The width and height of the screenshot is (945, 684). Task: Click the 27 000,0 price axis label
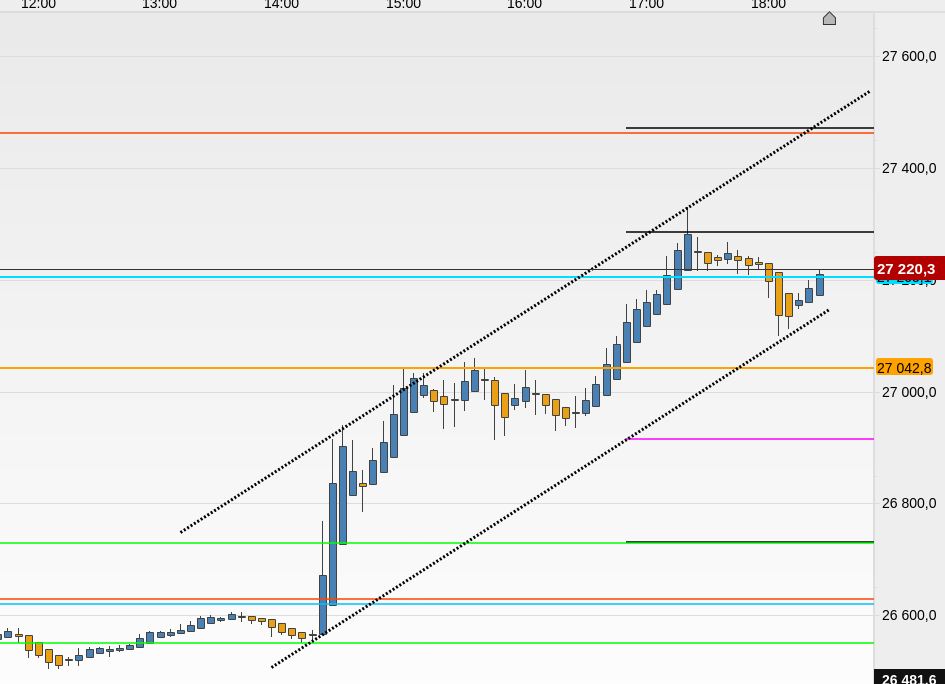click(x=909, y=392)
